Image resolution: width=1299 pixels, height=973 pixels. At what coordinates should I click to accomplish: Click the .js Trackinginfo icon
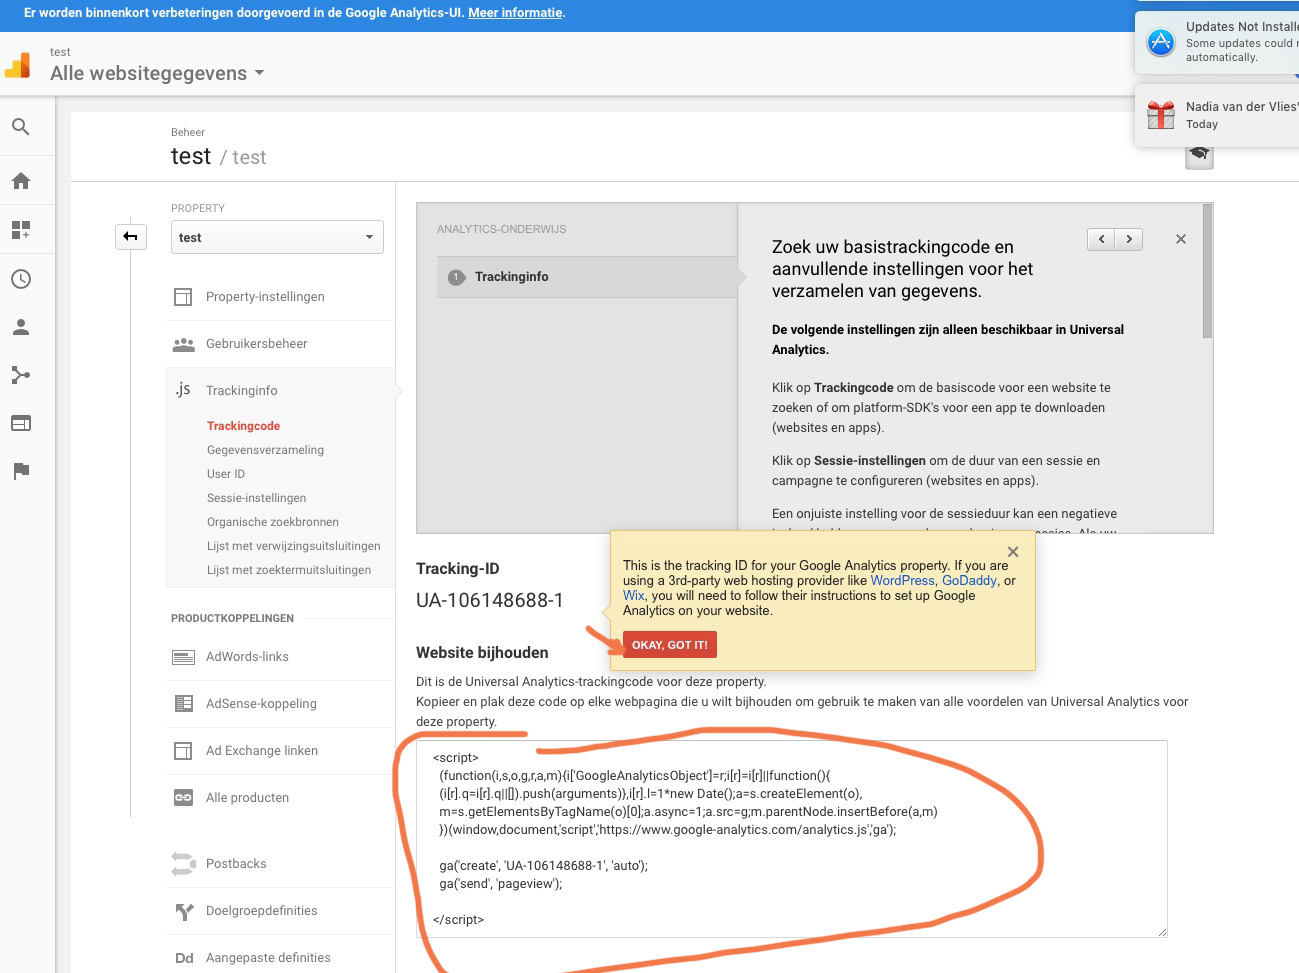coord(182,390)
